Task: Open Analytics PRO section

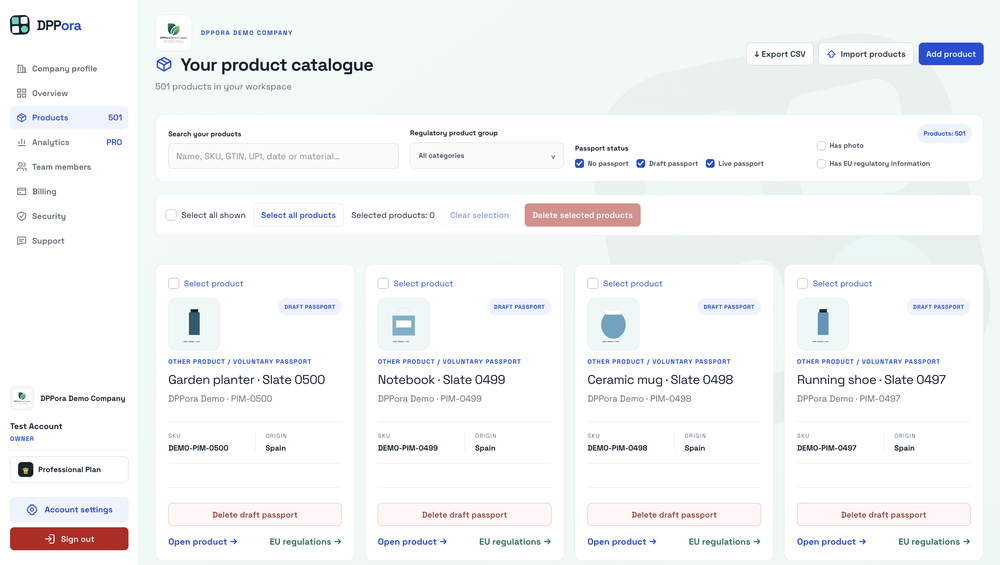Action: click(x=69, y=142)
